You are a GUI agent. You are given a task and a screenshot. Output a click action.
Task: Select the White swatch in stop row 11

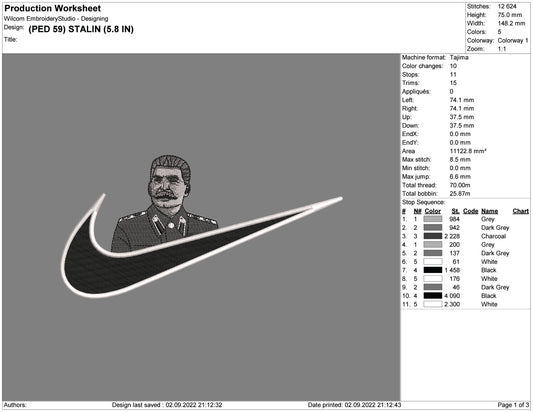coord(433,304)
